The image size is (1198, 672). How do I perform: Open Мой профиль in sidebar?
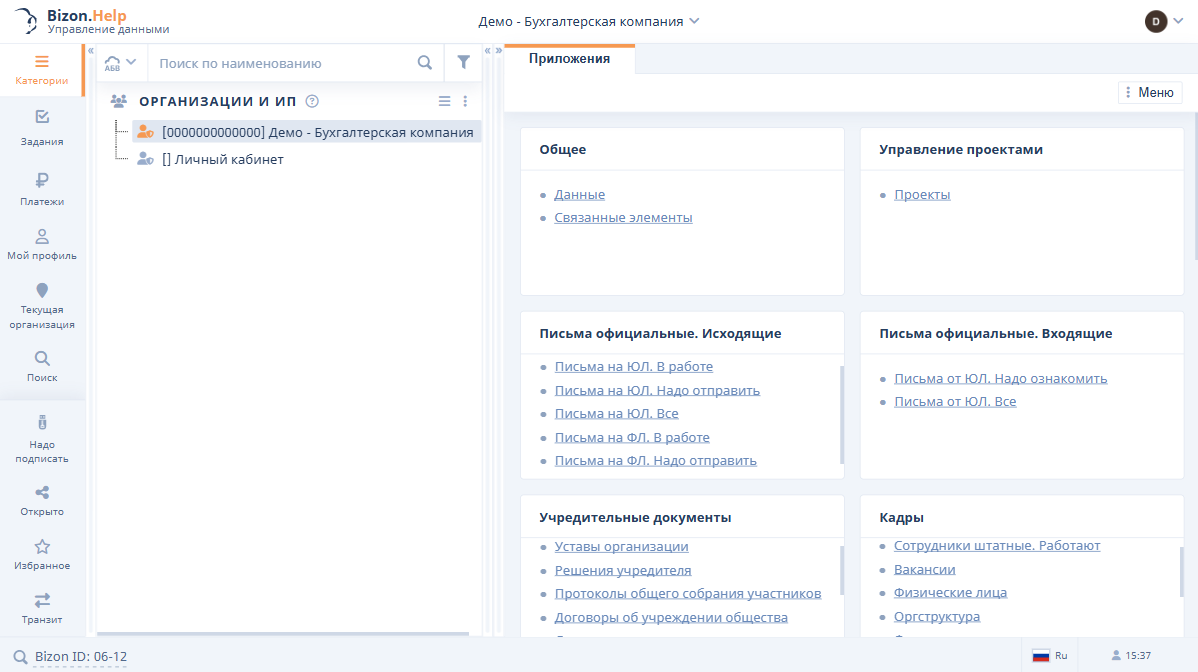pos(42,244)
